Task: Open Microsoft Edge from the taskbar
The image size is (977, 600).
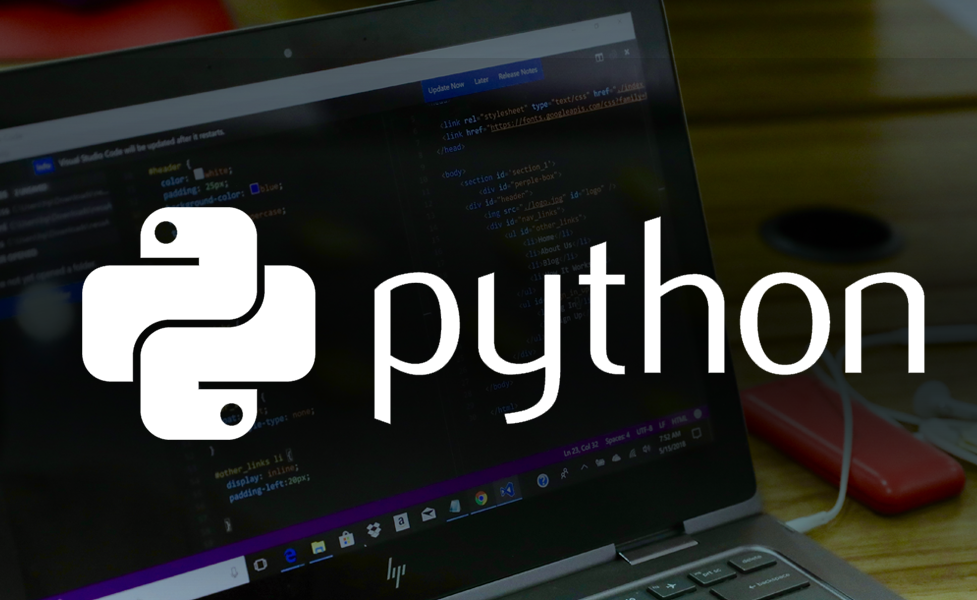Action: click(x=292, y=555)
